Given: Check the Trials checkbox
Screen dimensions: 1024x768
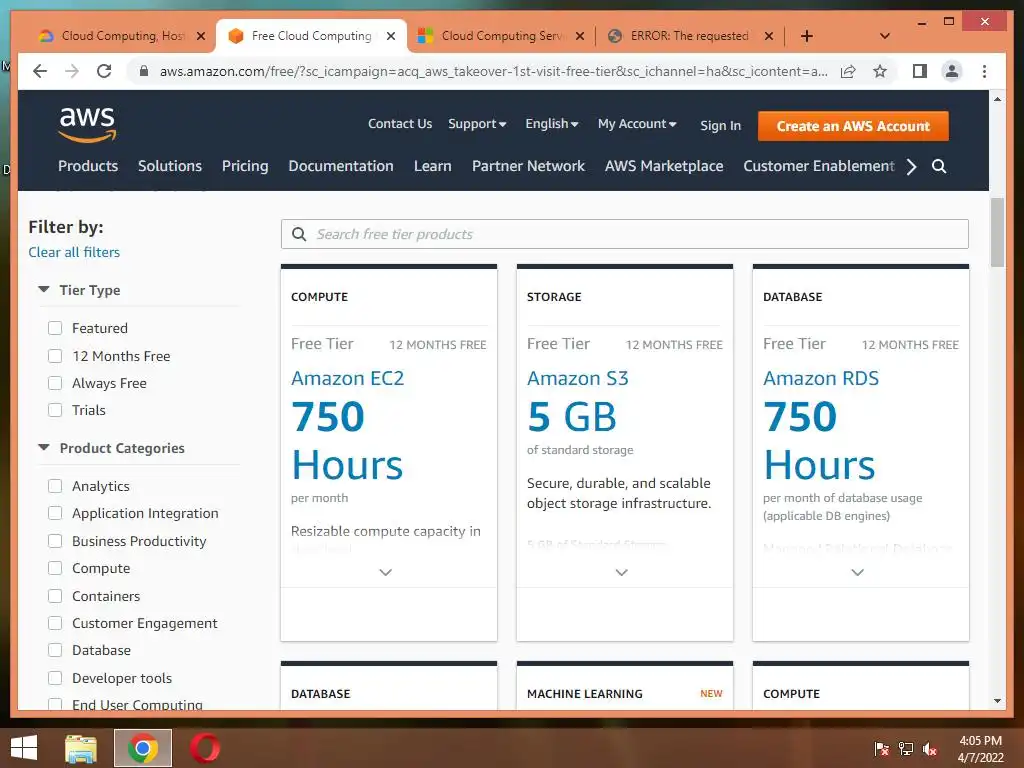Looking at the screenshot, I should (x=55, y=410).
